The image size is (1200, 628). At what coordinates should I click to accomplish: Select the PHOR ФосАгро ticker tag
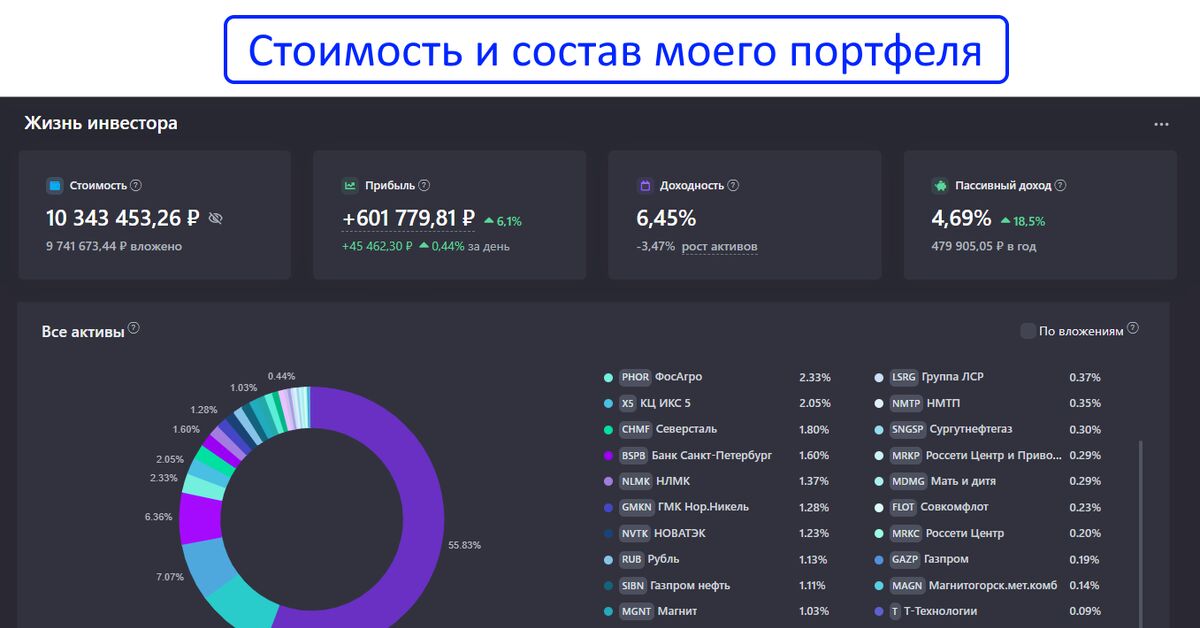click(x=635, y=378)
